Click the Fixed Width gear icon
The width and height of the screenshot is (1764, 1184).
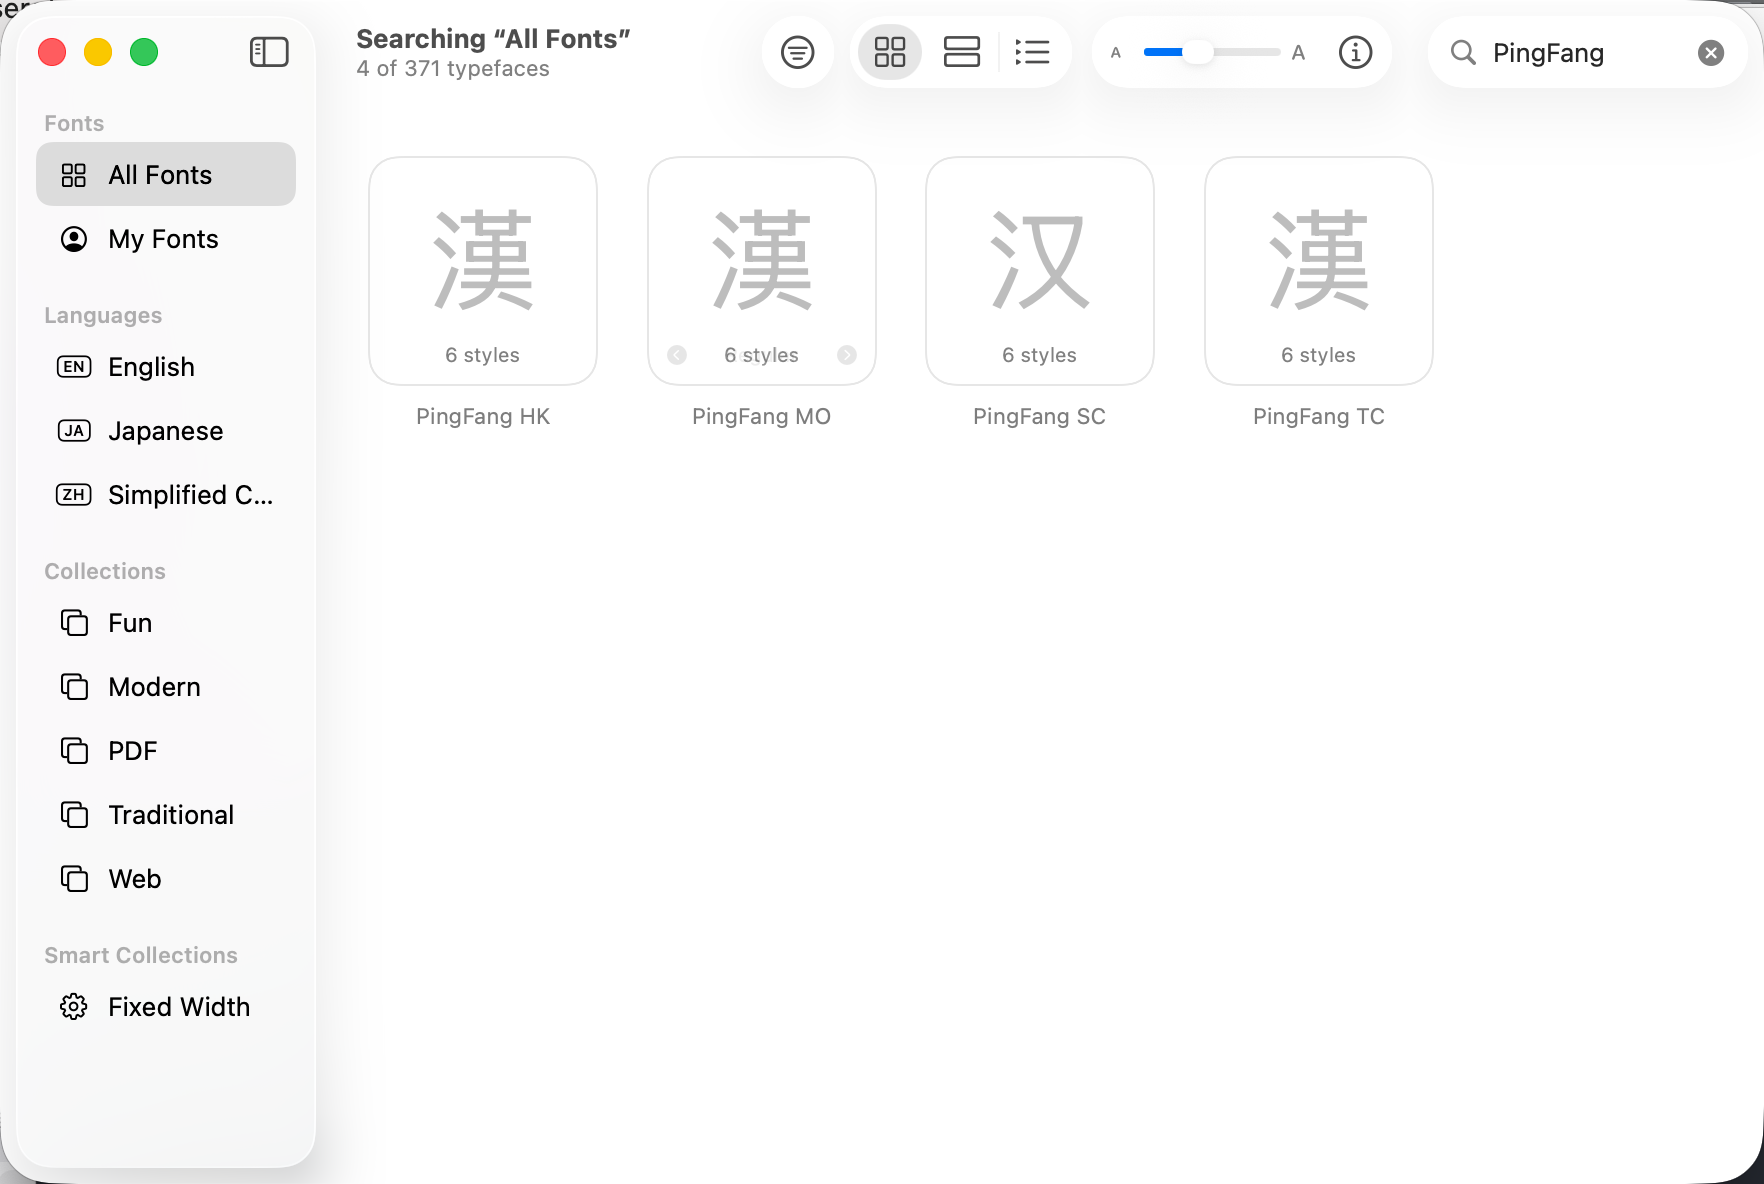point(74,1007)
